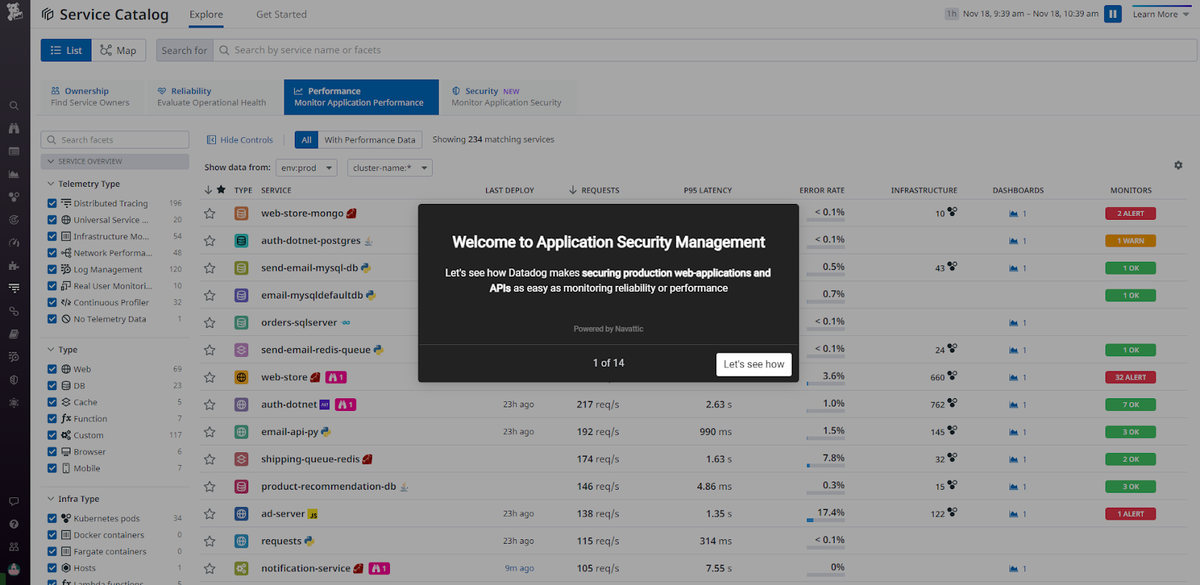Viewport: 1200px width, 585px height.
Task: Click web-store 3.6% error rate bar
Action: click(825, 384)
